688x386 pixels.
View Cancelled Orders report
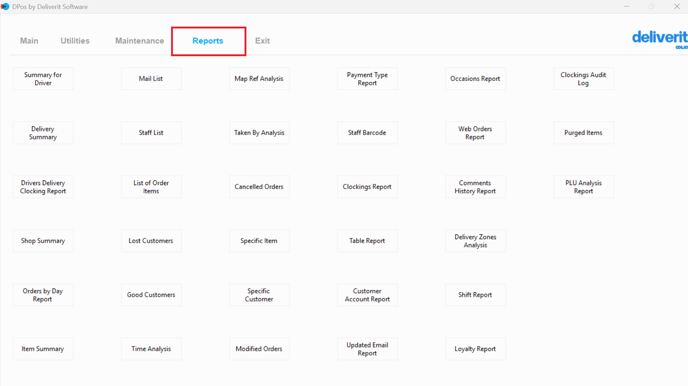click(x=259, y=186)
